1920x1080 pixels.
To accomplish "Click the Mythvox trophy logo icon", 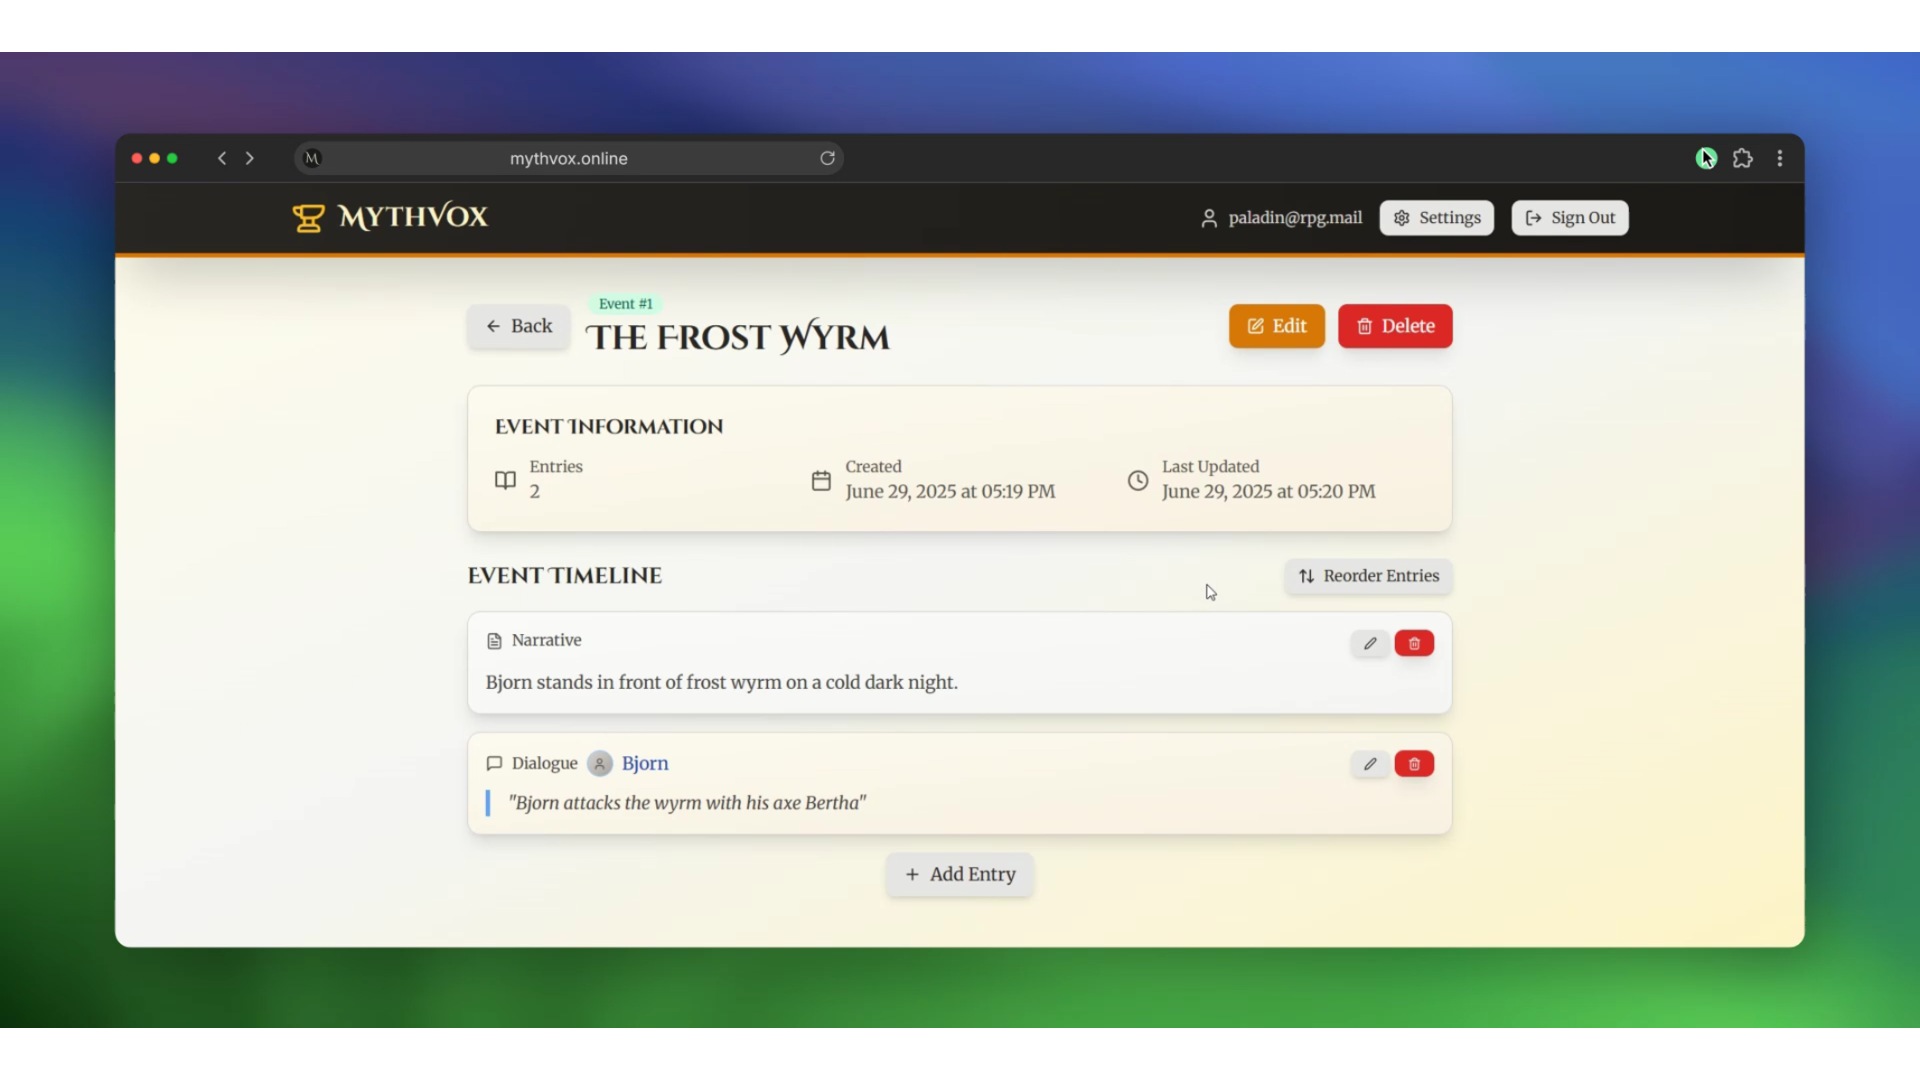I will pos(308,217).
